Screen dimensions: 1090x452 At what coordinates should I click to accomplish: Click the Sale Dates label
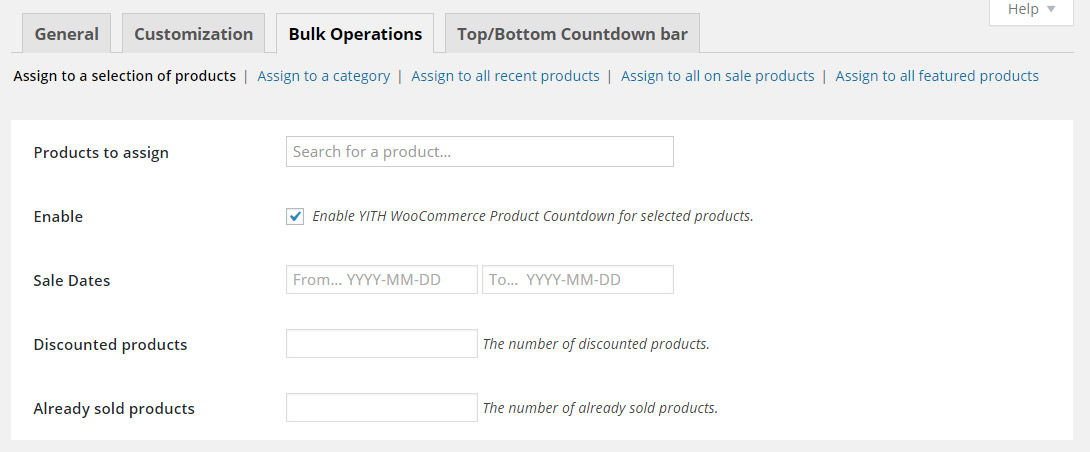click(72, 281)
